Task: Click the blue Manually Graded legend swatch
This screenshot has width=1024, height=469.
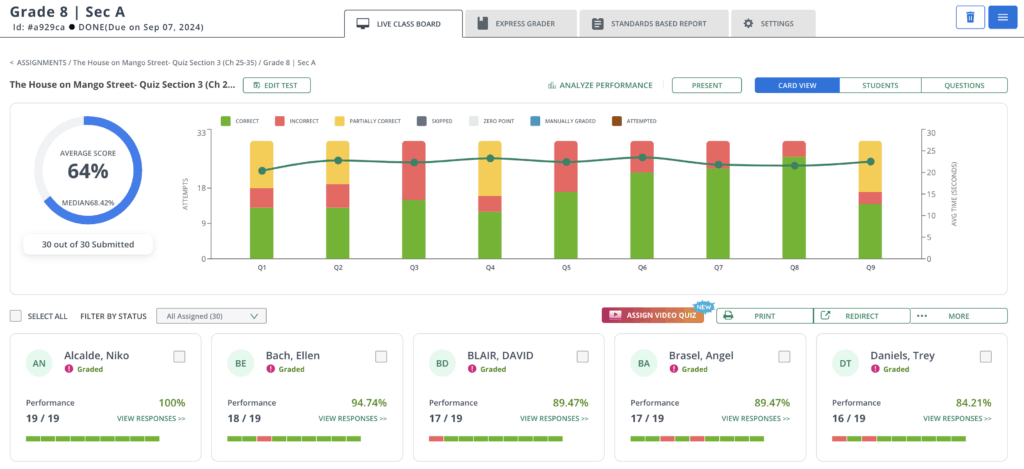Action: click(536, 121)
